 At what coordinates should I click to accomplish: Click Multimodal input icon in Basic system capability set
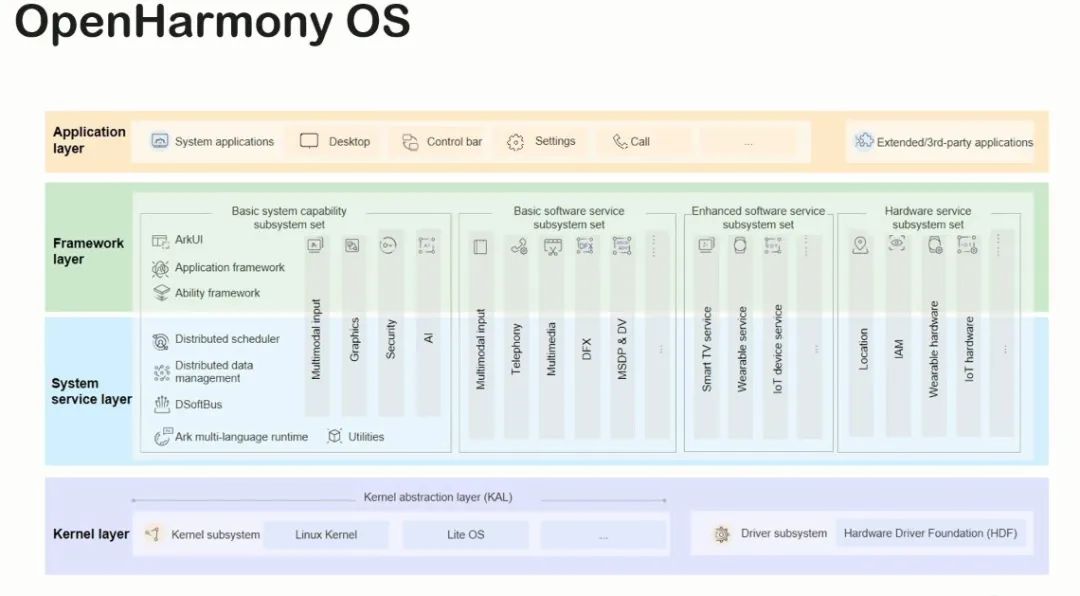click(x=315, y=245)
